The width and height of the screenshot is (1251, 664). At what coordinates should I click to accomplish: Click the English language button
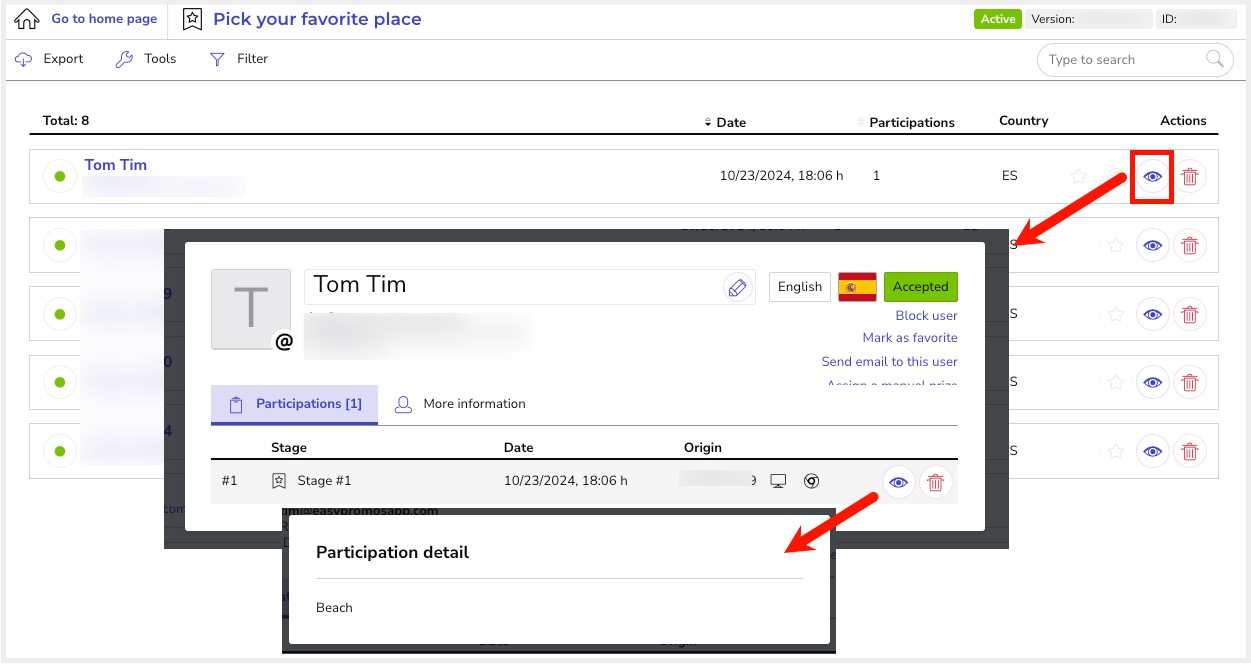tap(800, 287)
